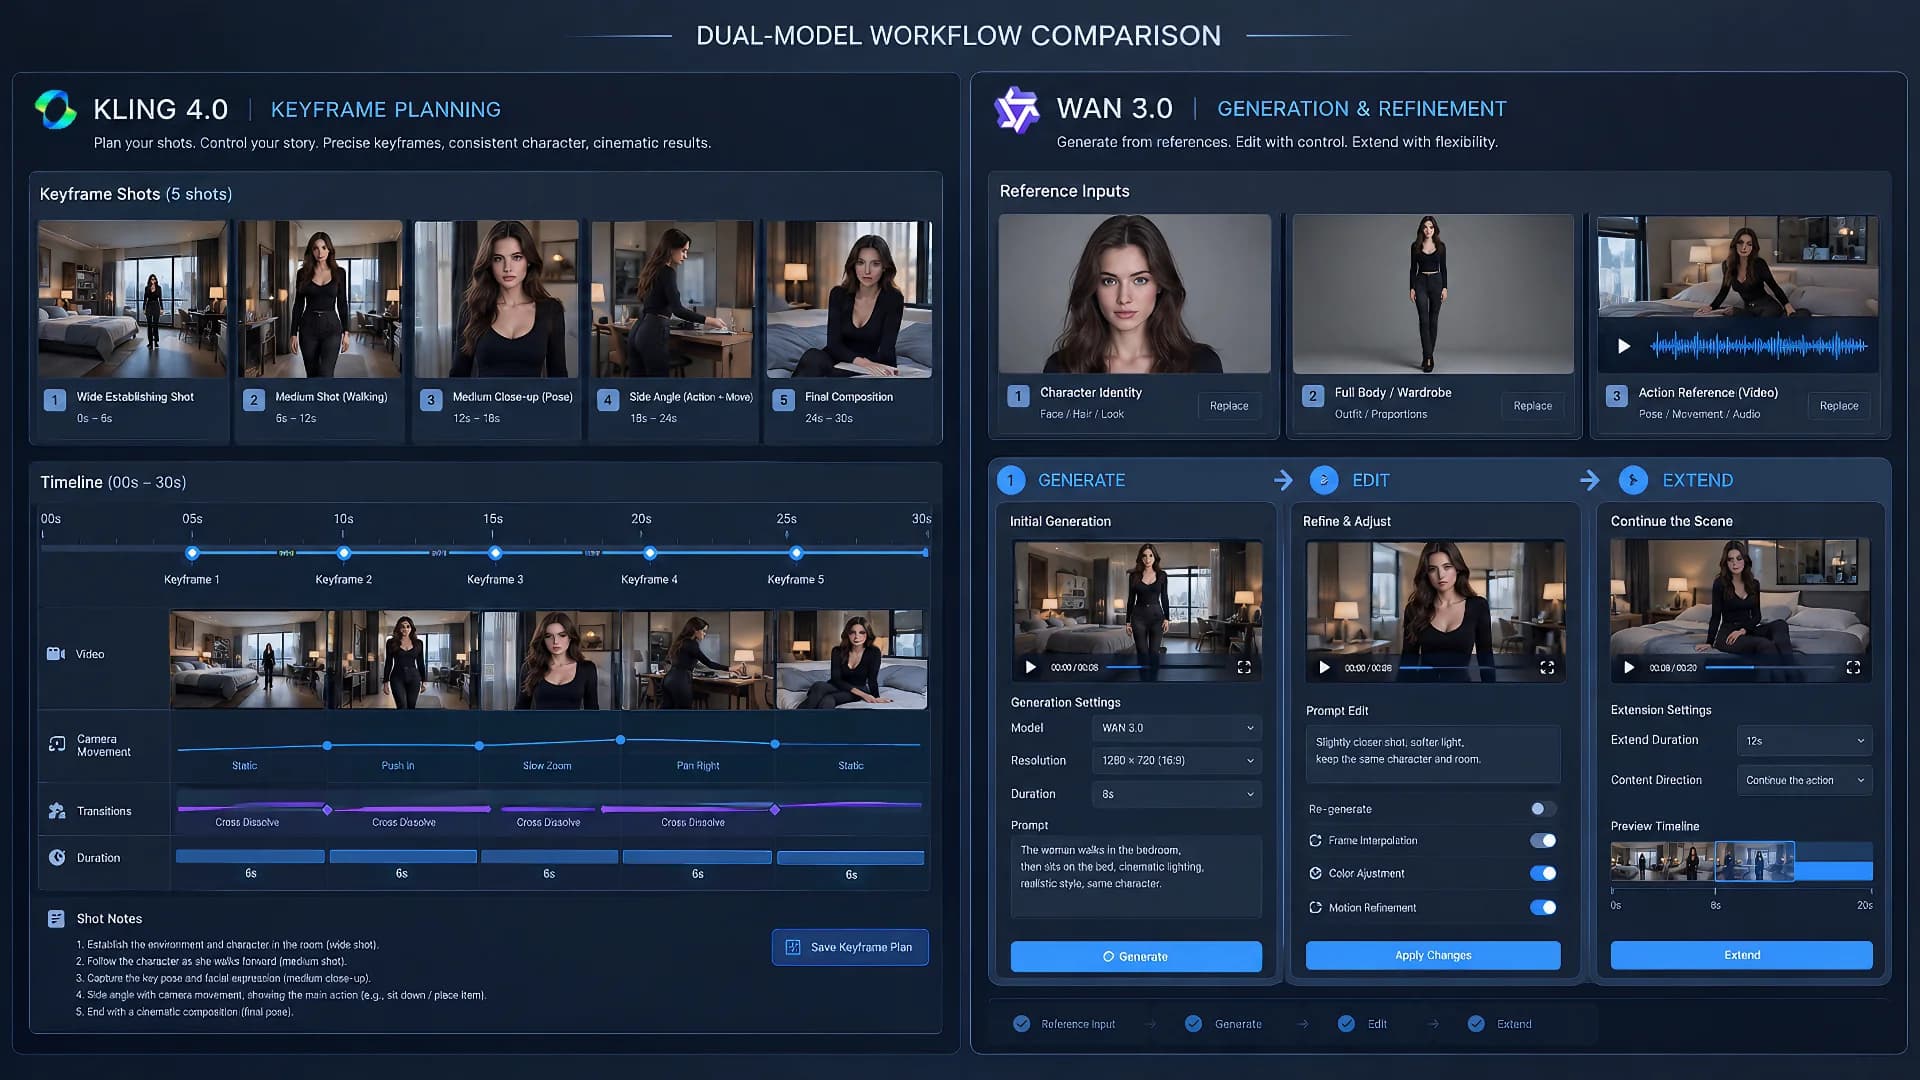1920x1080 pixels.
Task: Toggle the Re-generate switch
Action: coord(1543,809)
